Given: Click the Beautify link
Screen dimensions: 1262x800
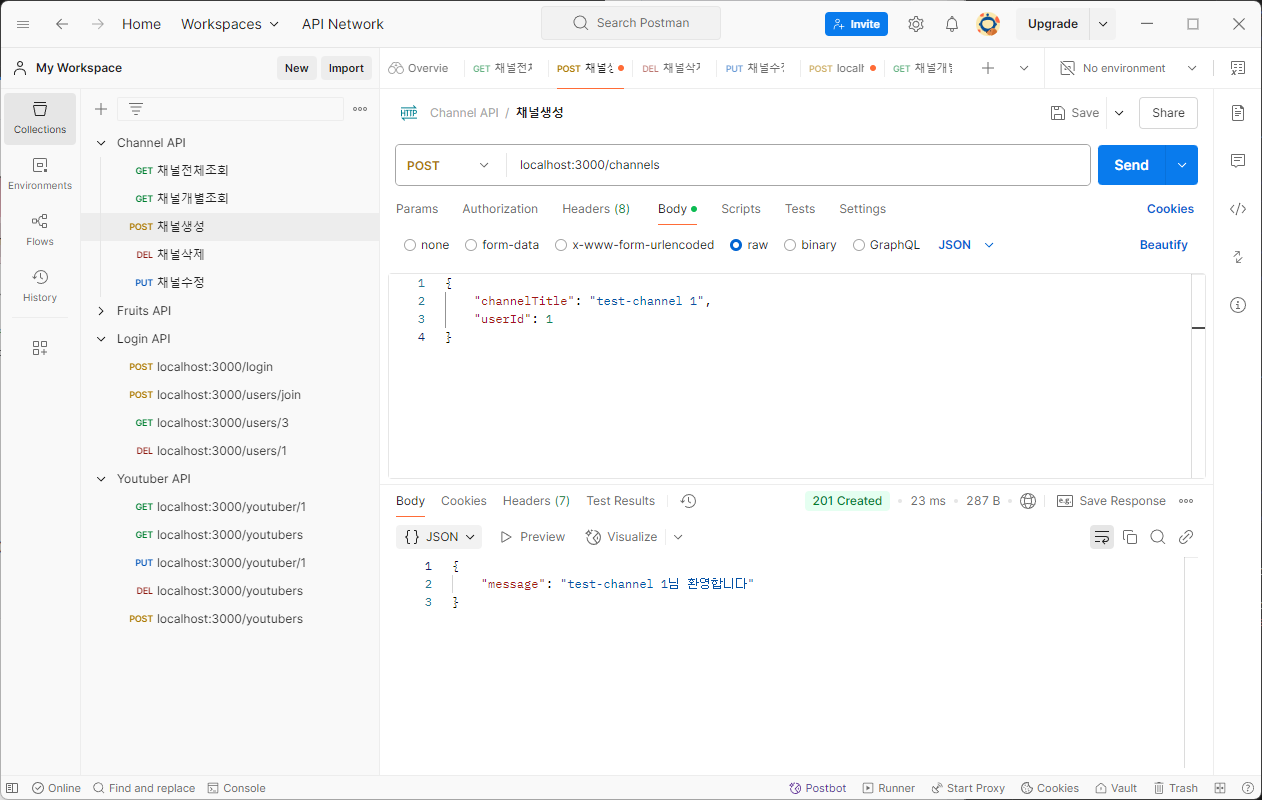Looking at the screenshot, I should tap(1164, 245).
